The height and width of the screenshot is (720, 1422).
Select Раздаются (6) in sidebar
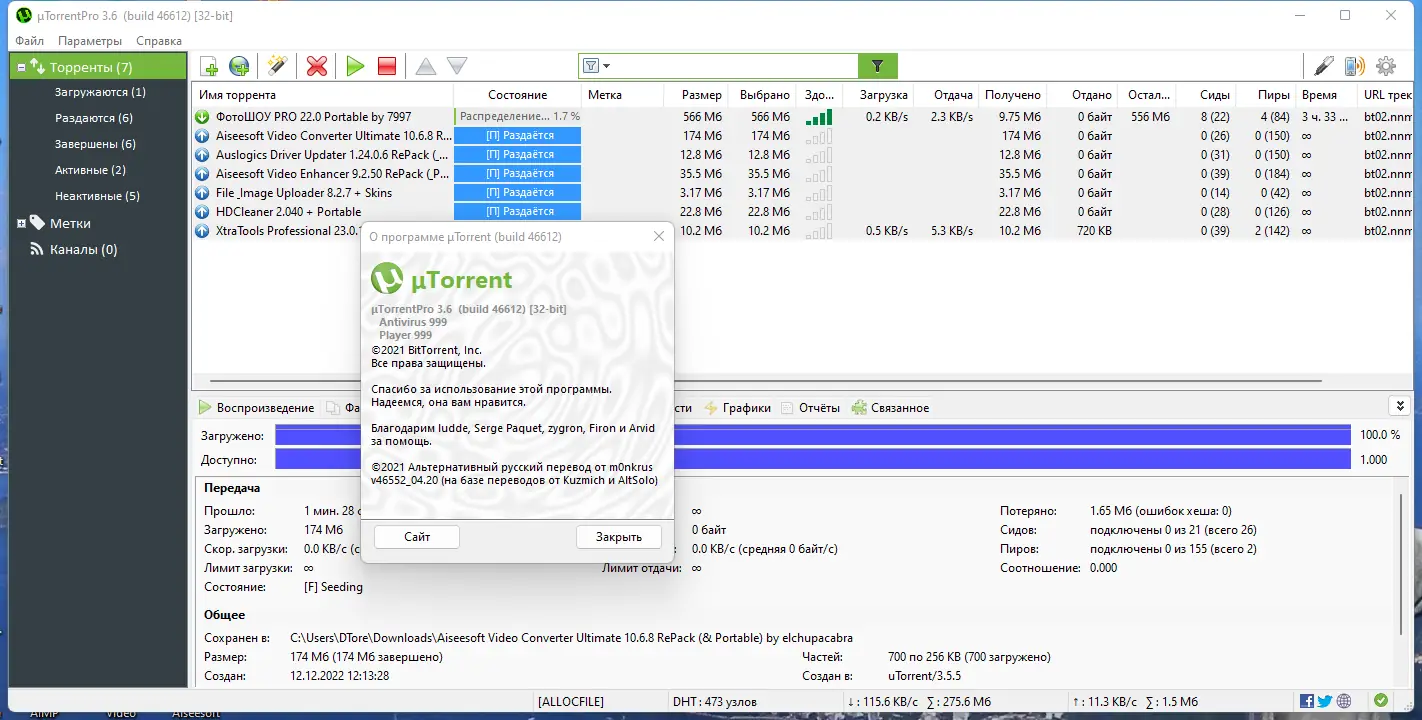pos(94,118)
